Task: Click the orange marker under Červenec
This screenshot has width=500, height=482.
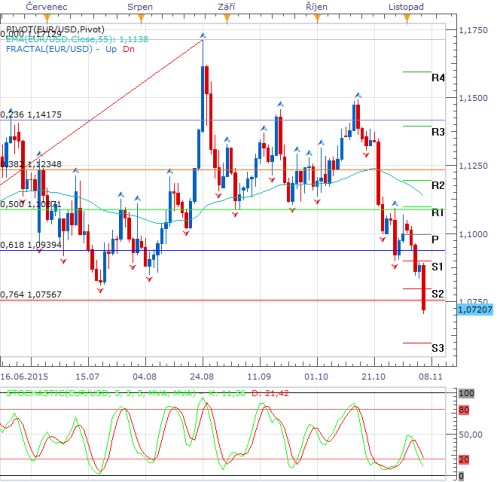Action: (47, 18)
